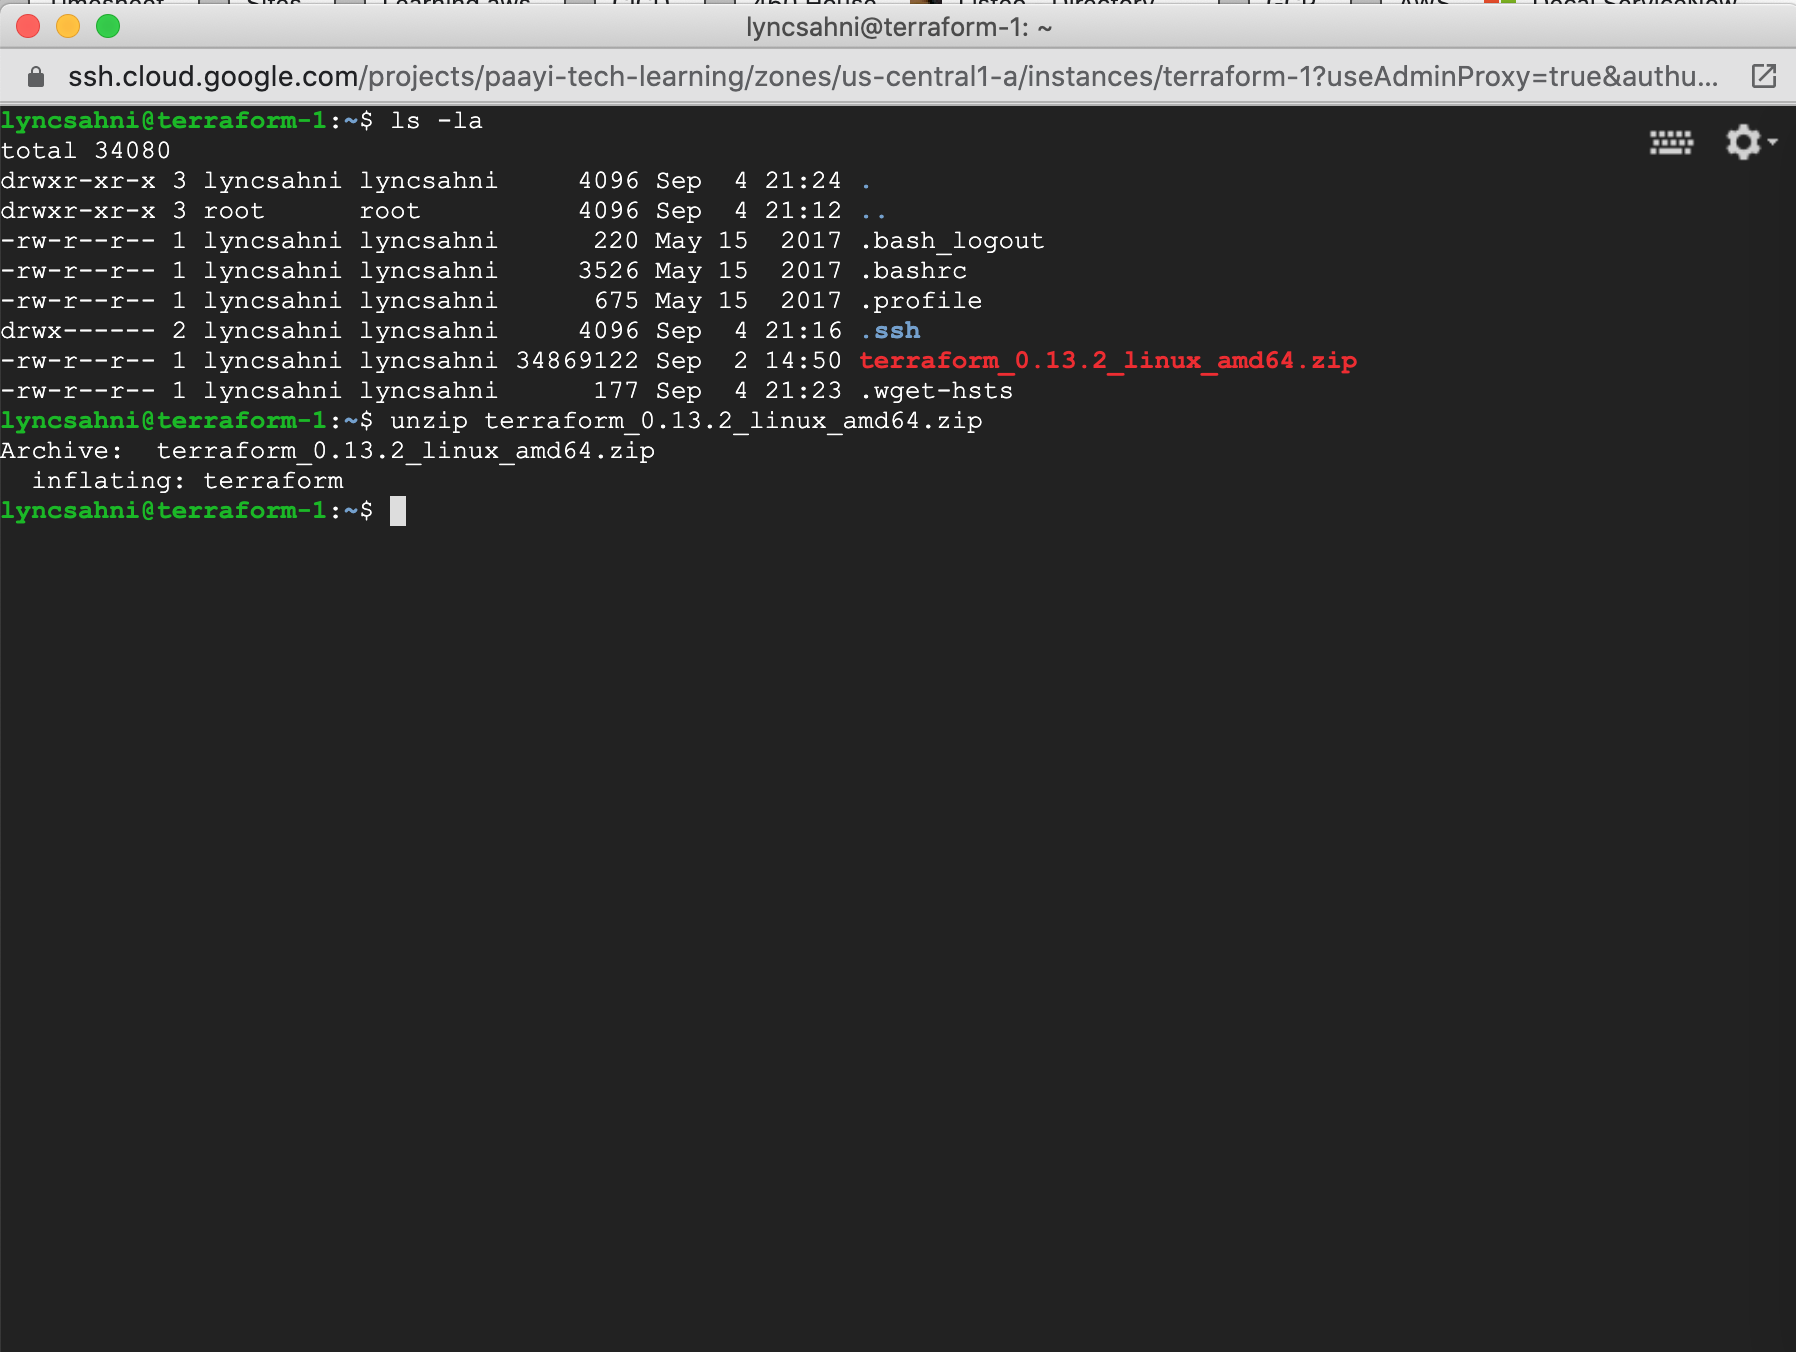Viewport: 1796px width, 1352px height.
Task: Click the lock icon beside the URL
Action: coord(36,77)
